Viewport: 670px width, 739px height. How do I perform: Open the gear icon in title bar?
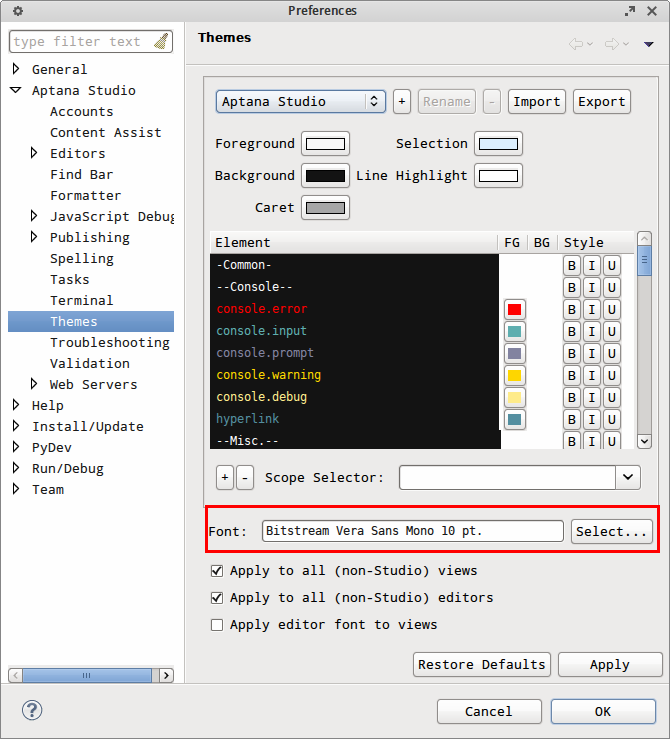(x=17, y=10)
